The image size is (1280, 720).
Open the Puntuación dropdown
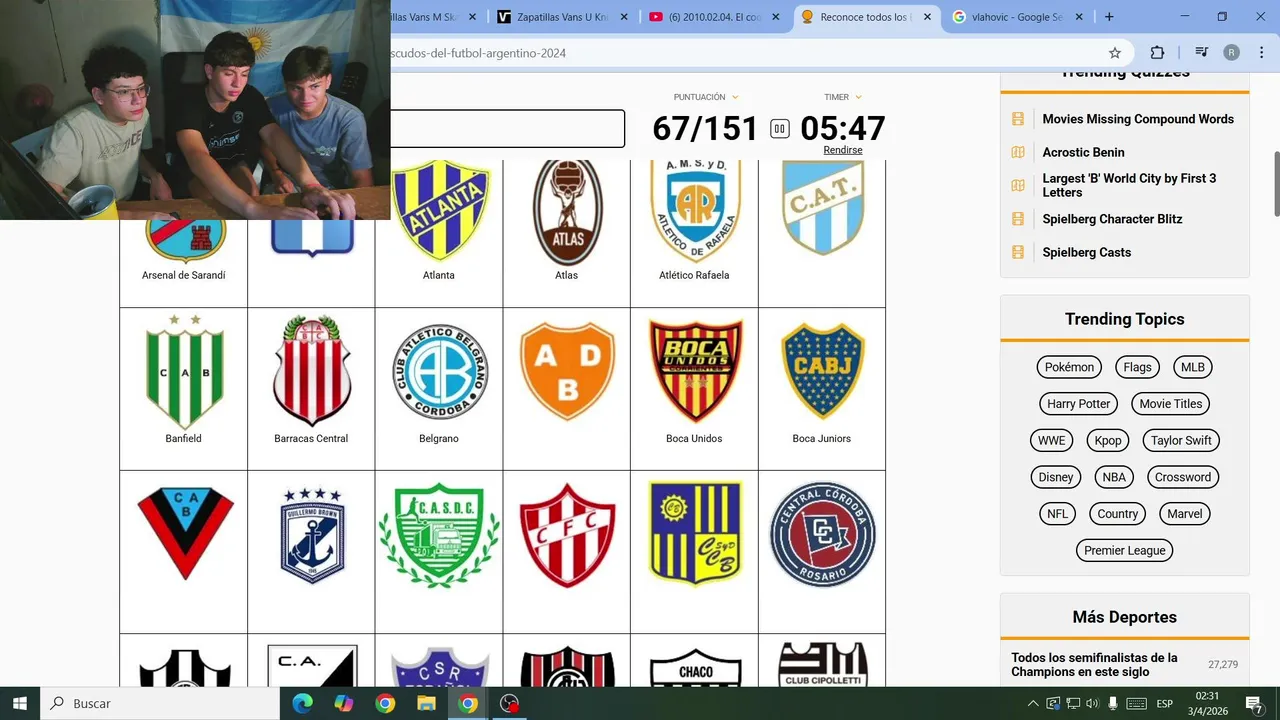pos(706,97)
